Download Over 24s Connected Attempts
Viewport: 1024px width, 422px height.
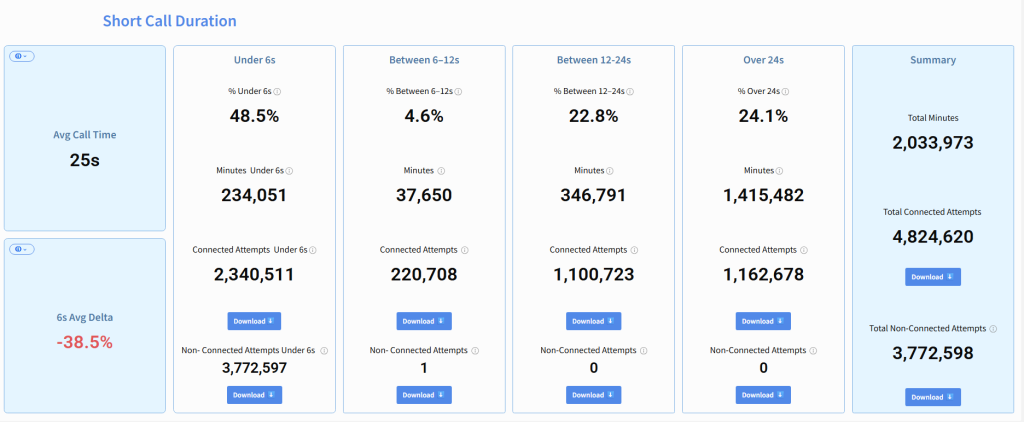763,321
